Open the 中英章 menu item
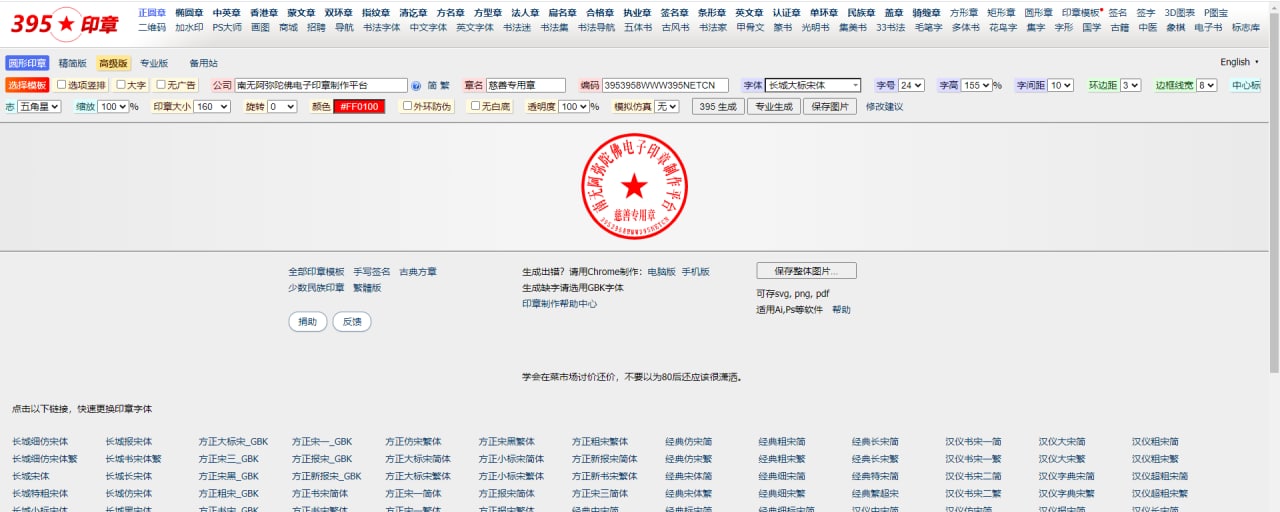Viewport: 1280px width, 512px height. (x=226, y=13)
